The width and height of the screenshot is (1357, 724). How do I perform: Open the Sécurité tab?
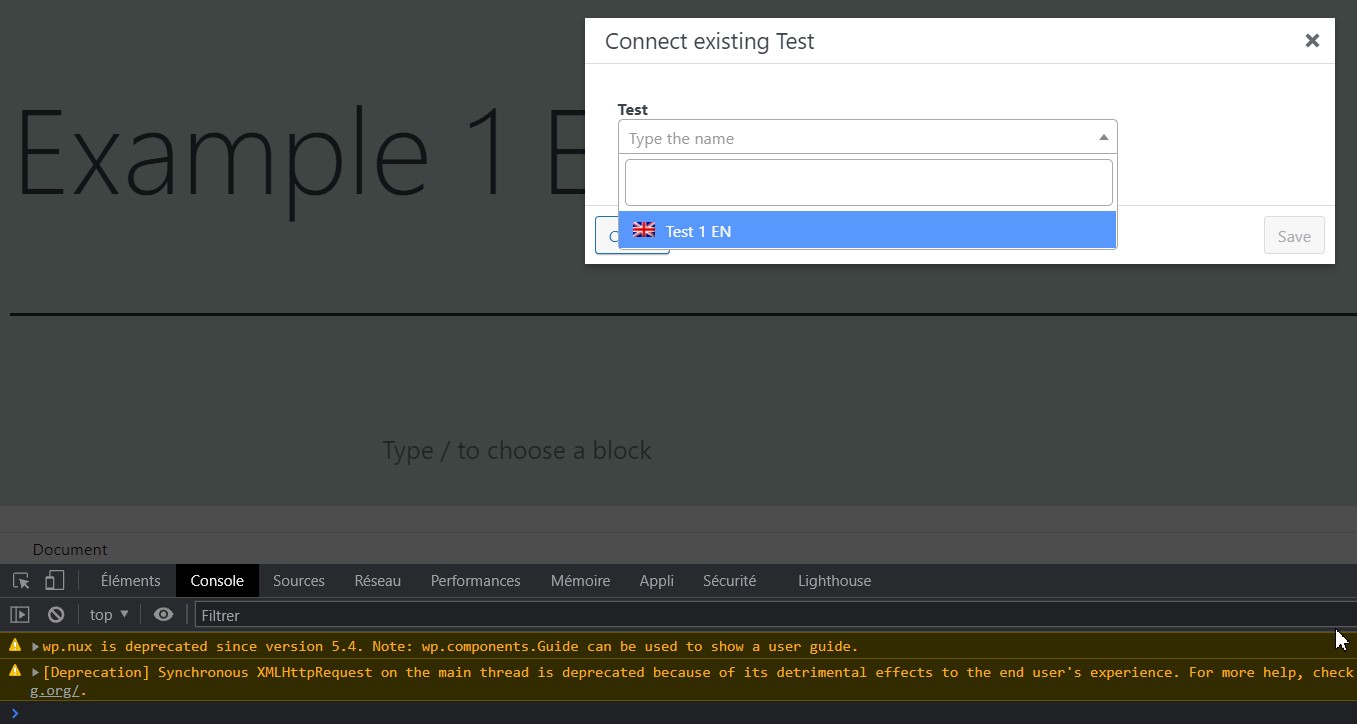[729, 581]
